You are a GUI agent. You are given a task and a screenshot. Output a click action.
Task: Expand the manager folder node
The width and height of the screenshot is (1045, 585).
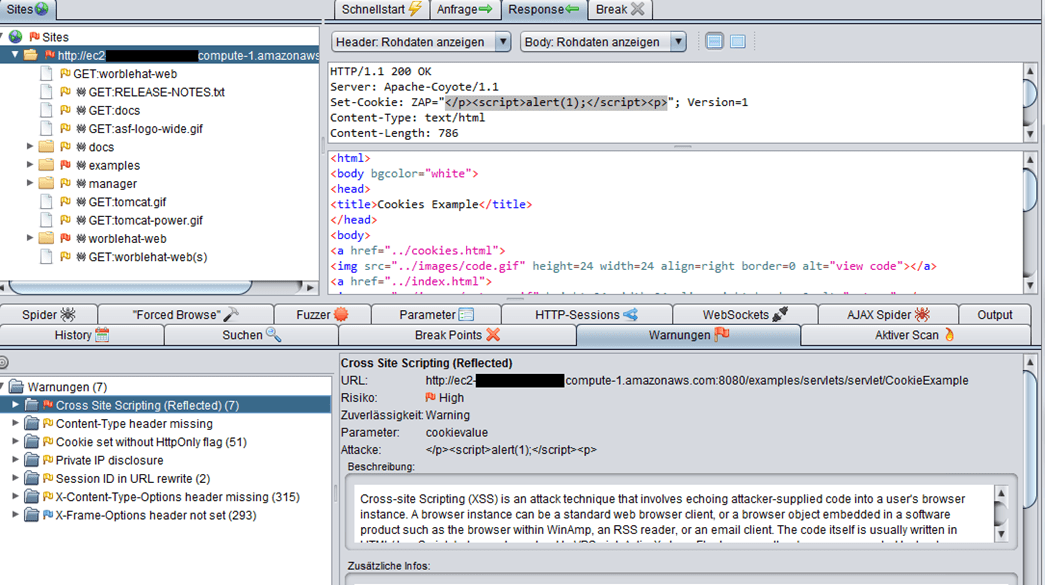tap(30, 183)
